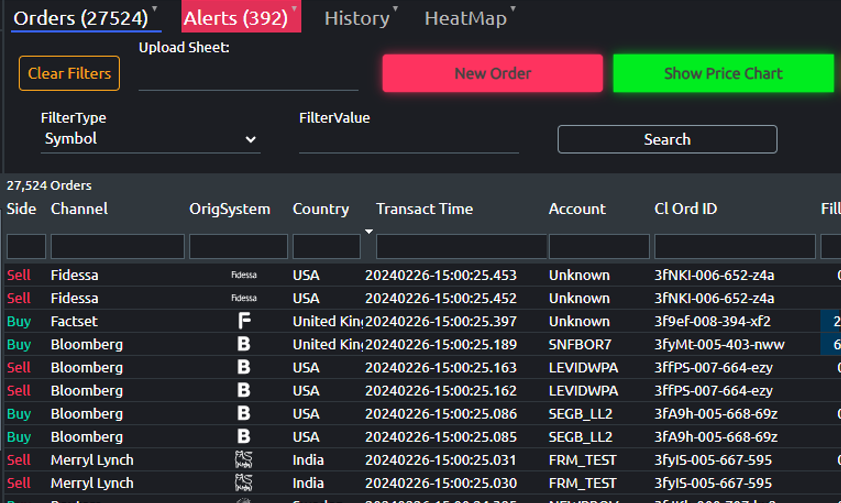The width and height of the screenshot is (841, 503).
Task: Focus the Side column filter box
Action: coord(26,247)
